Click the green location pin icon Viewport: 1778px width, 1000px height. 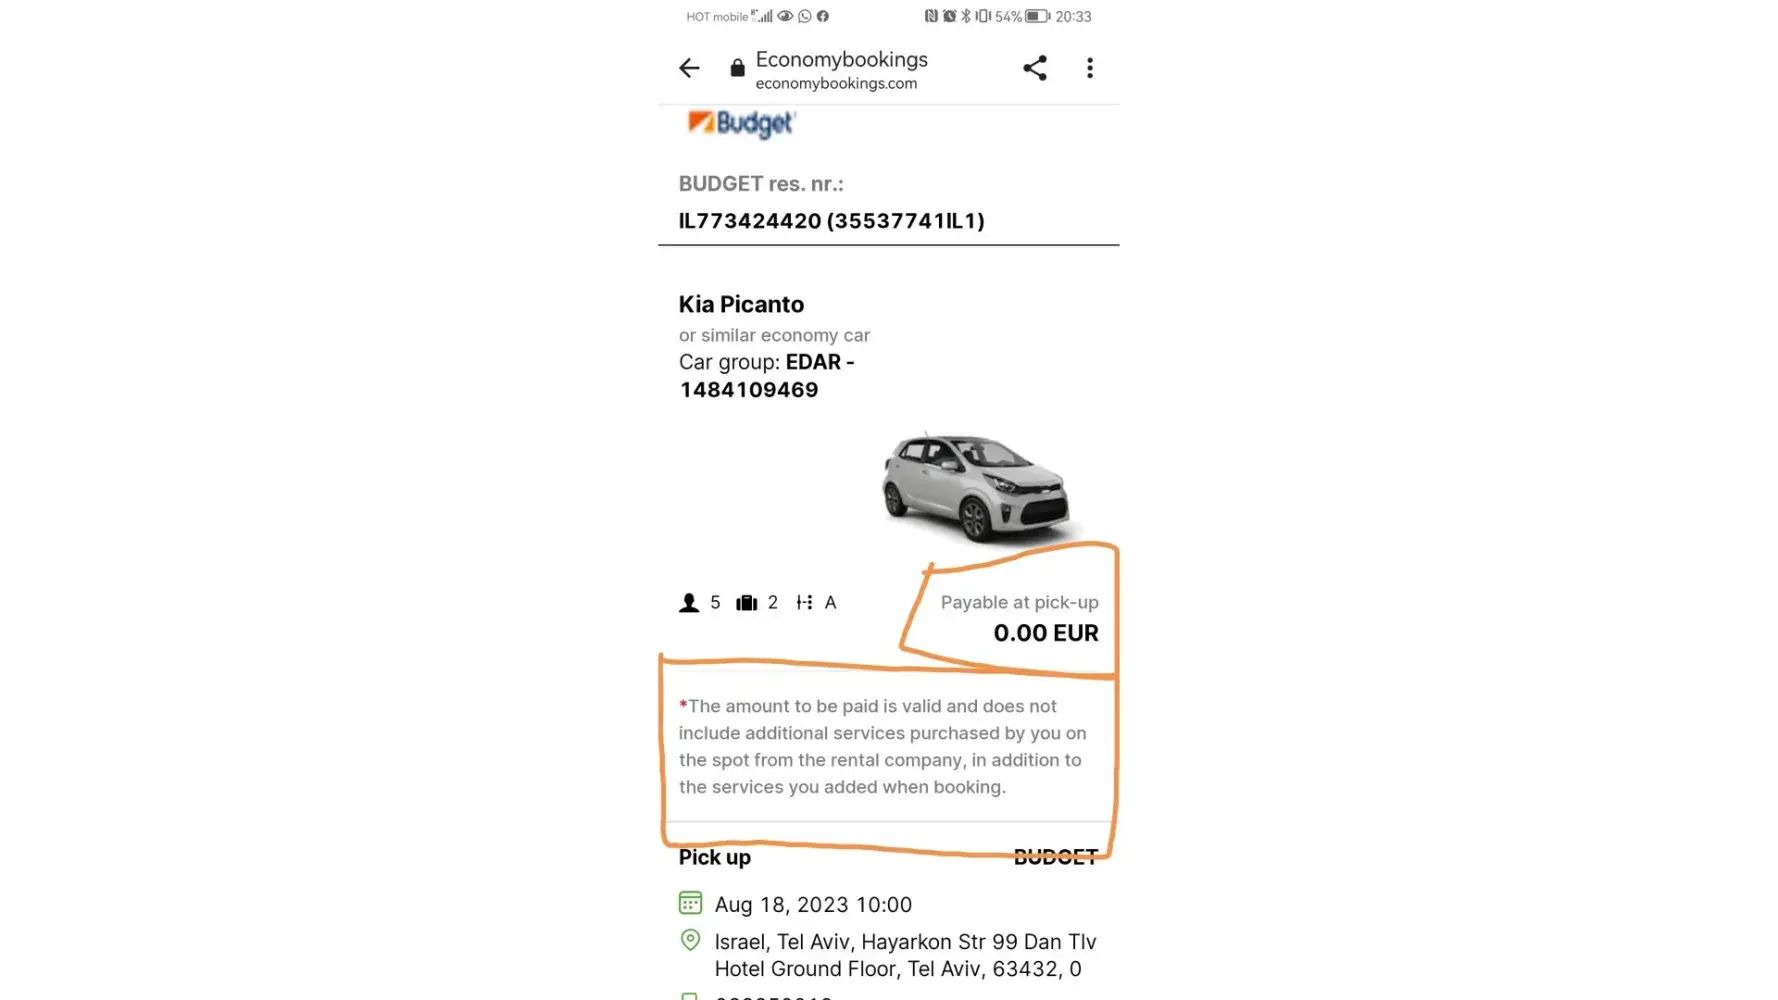pos(690,940)
